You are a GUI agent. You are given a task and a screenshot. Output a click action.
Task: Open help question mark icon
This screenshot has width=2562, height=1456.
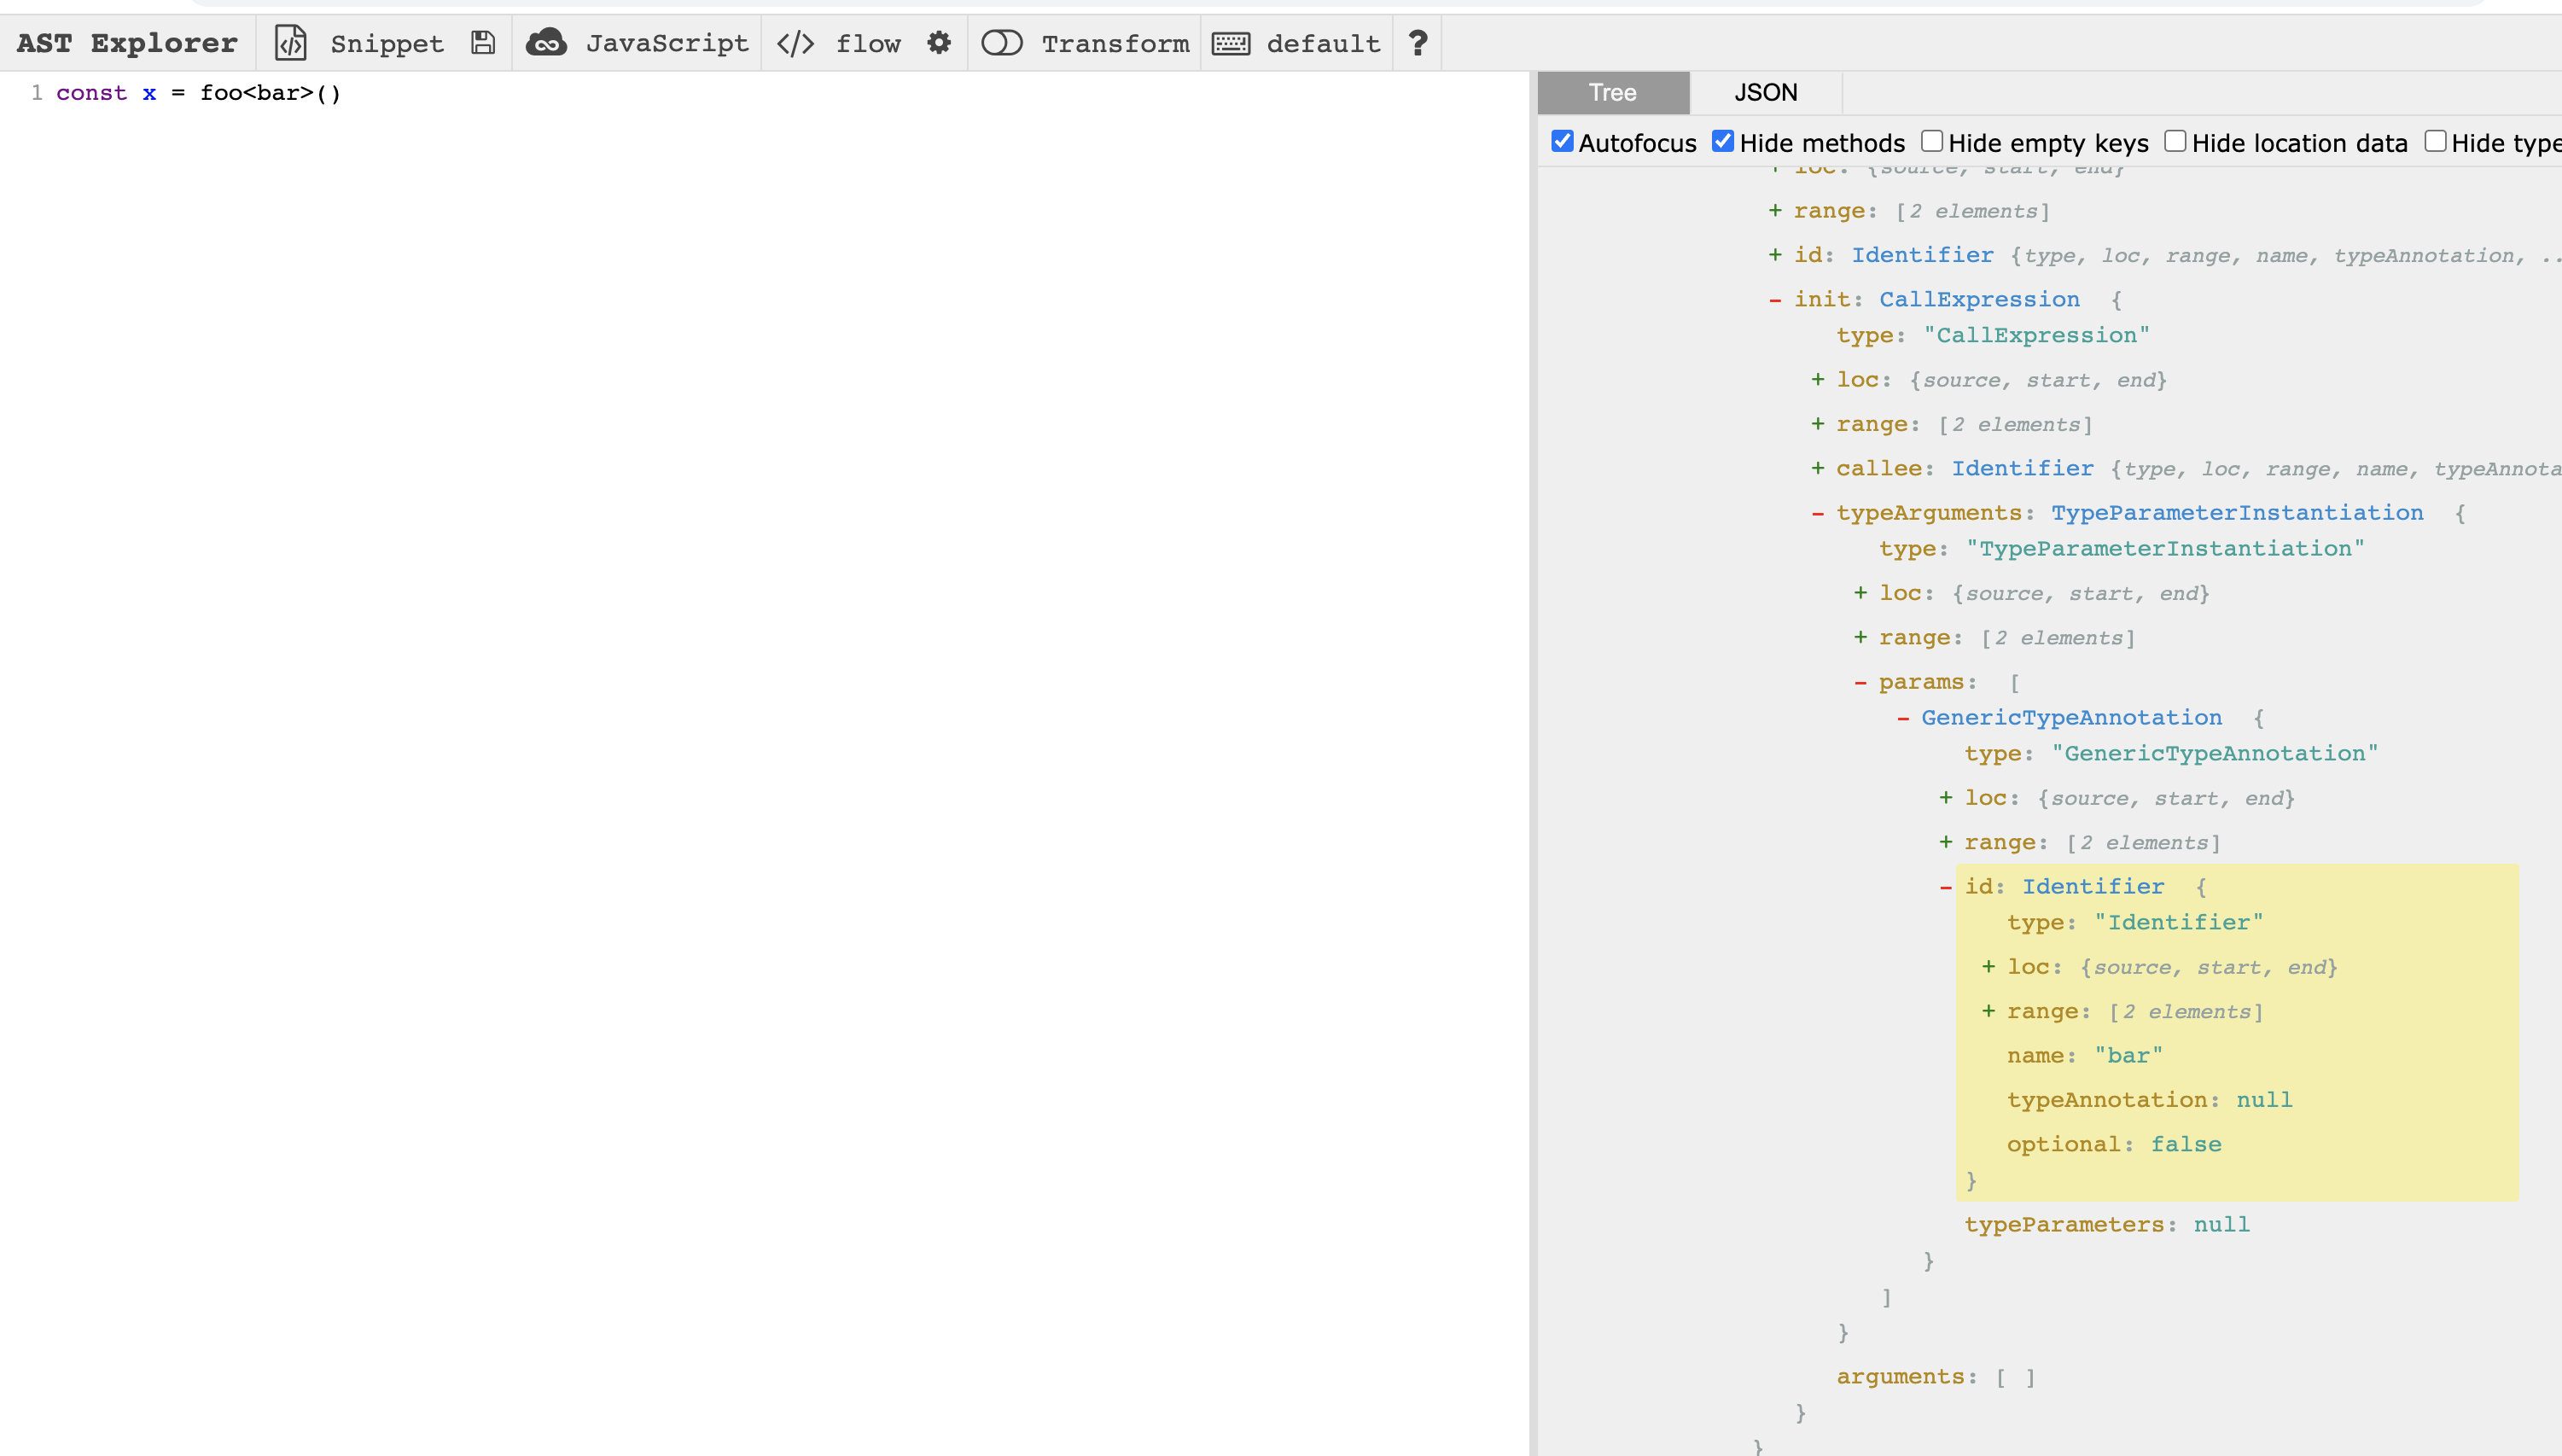1417,43
